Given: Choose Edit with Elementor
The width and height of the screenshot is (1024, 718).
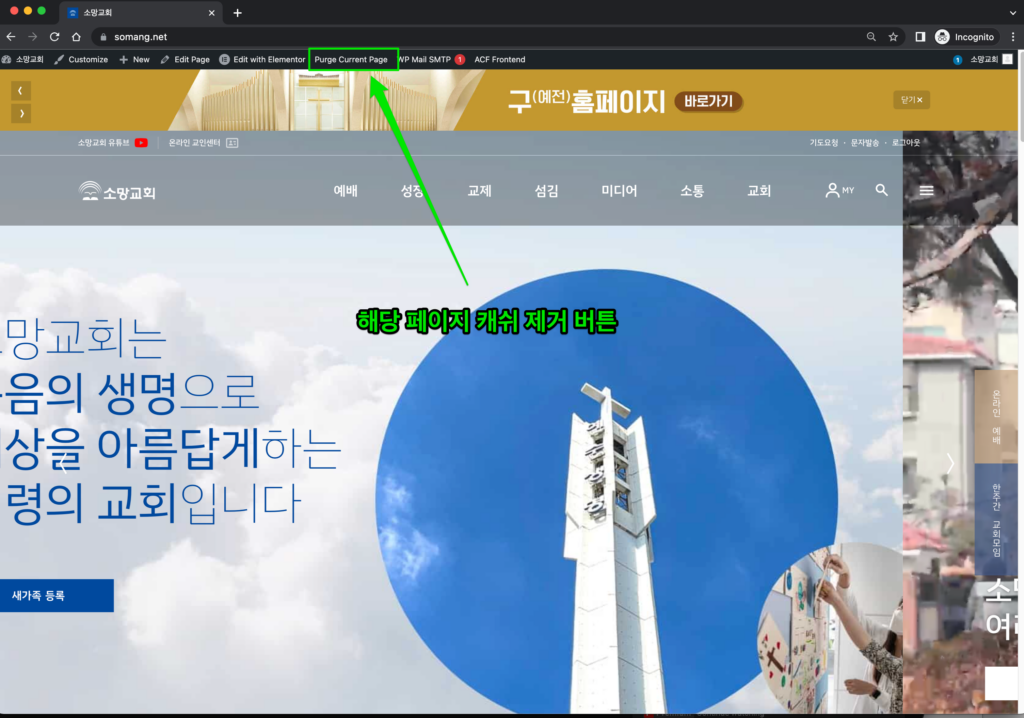Looking at the screenshot, I should coord(262,59).
